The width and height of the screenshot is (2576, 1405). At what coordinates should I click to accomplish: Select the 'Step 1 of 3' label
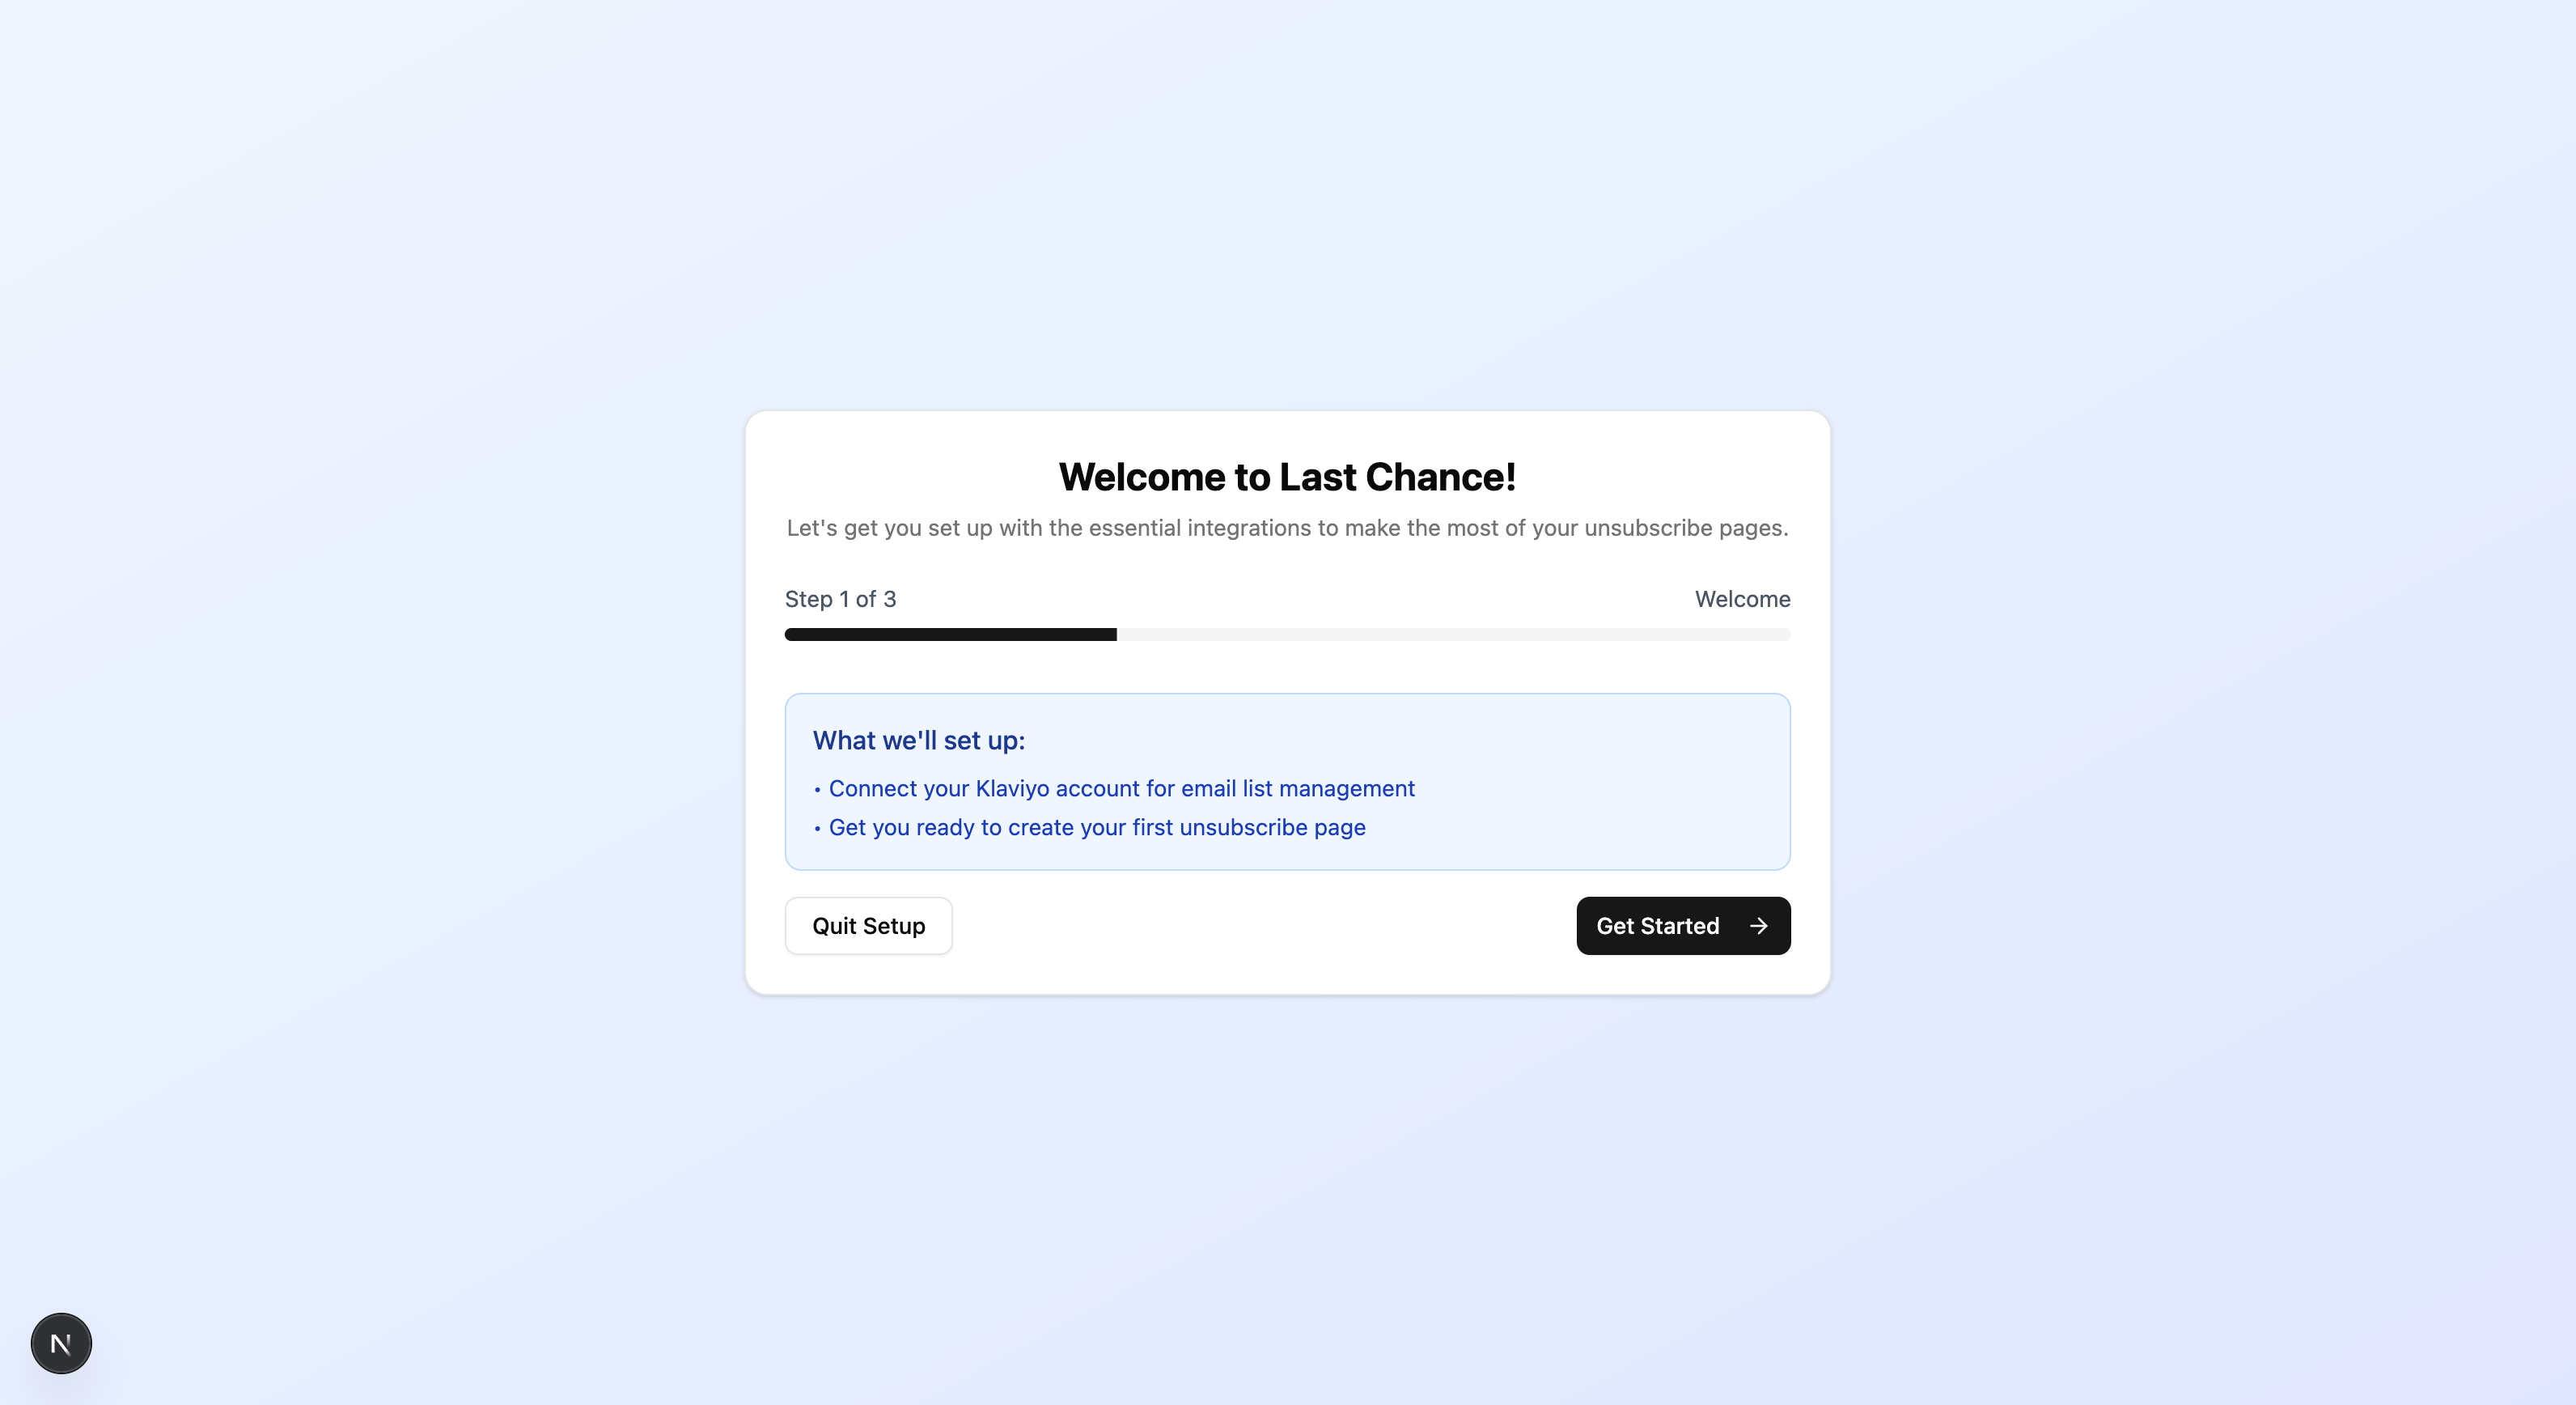(840, 599)
